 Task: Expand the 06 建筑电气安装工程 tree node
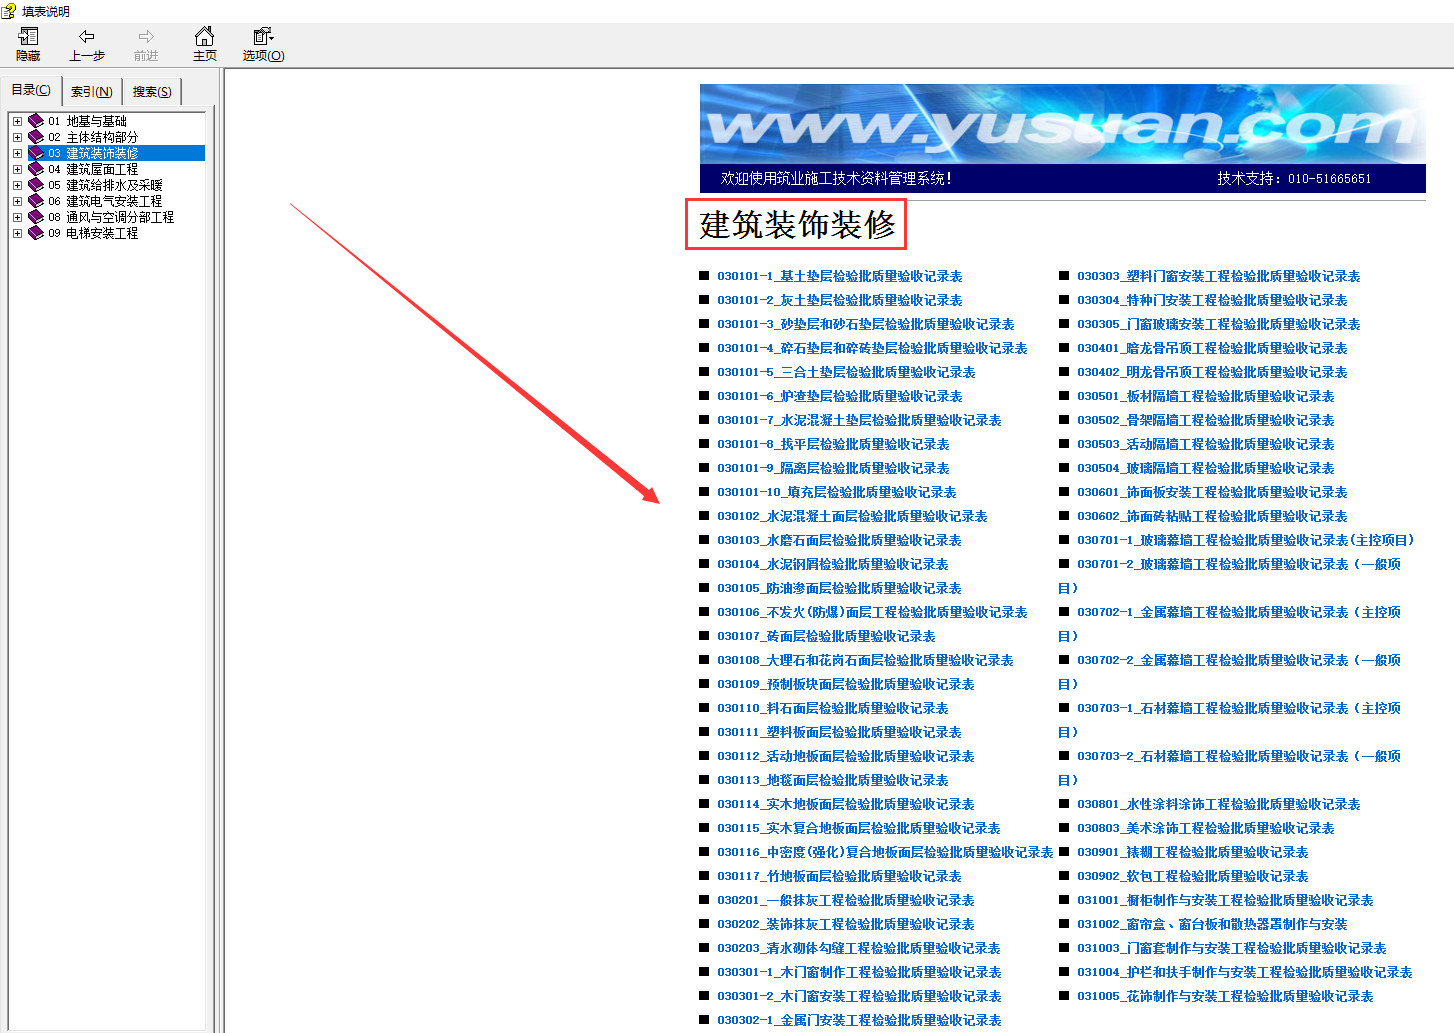click(x=17, y=201)
